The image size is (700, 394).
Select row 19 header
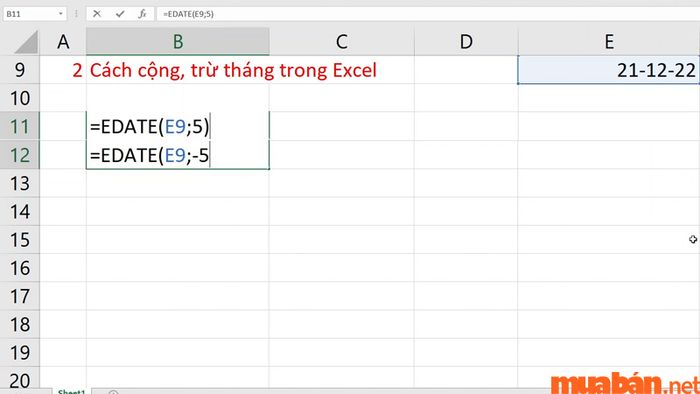[20, 353]
